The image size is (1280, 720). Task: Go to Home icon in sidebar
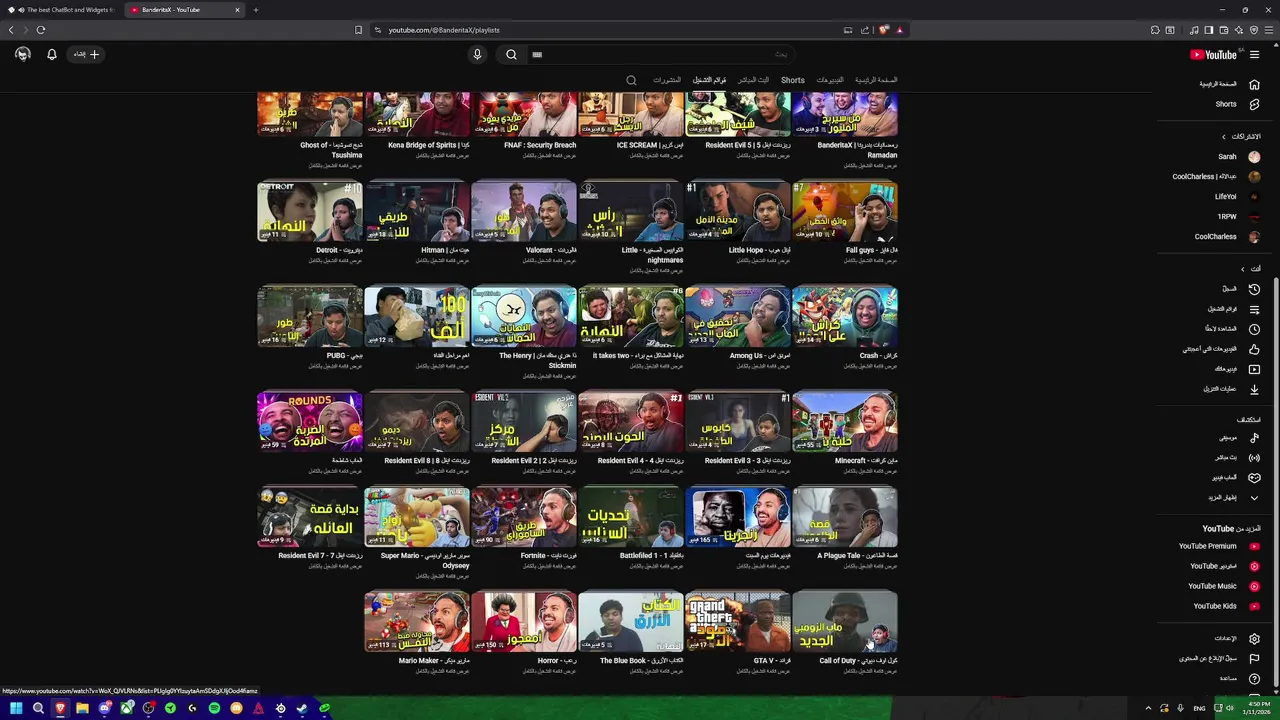pyautogui.click(x=1254, y=84)
